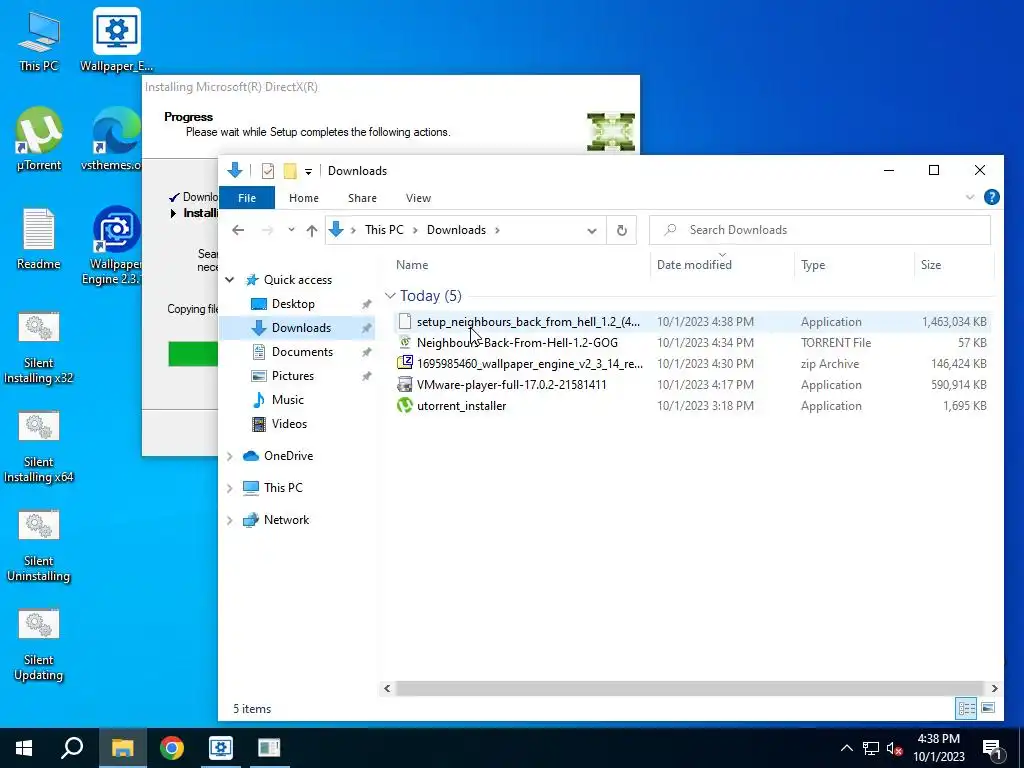The width and height of the screenshot is (1024, 768).
Task: Click scrollbar right arrow
Action: coord(995,688)
